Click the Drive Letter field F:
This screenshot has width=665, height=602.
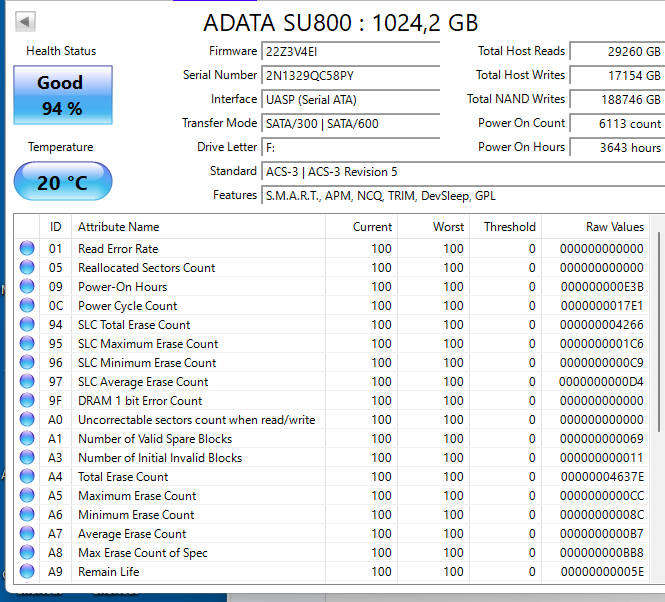click(x=351, y=148)
